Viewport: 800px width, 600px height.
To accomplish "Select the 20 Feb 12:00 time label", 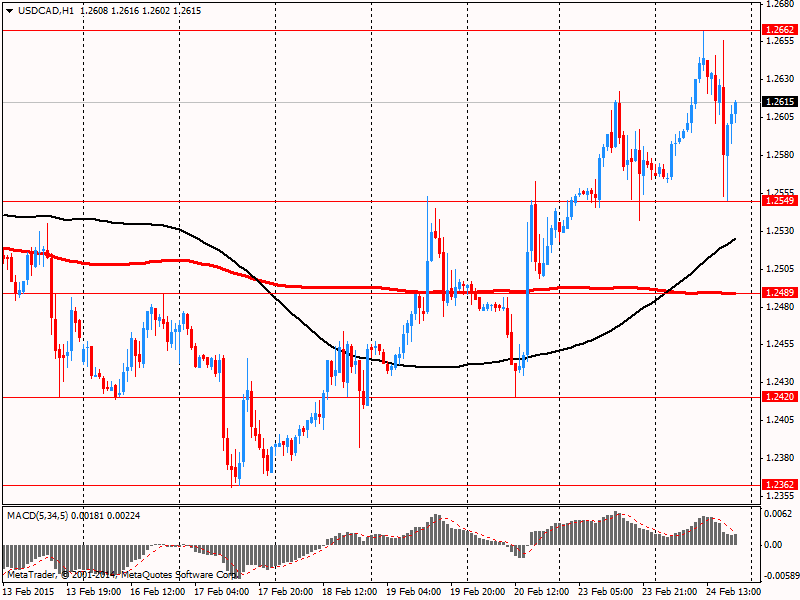I will 542,591.
